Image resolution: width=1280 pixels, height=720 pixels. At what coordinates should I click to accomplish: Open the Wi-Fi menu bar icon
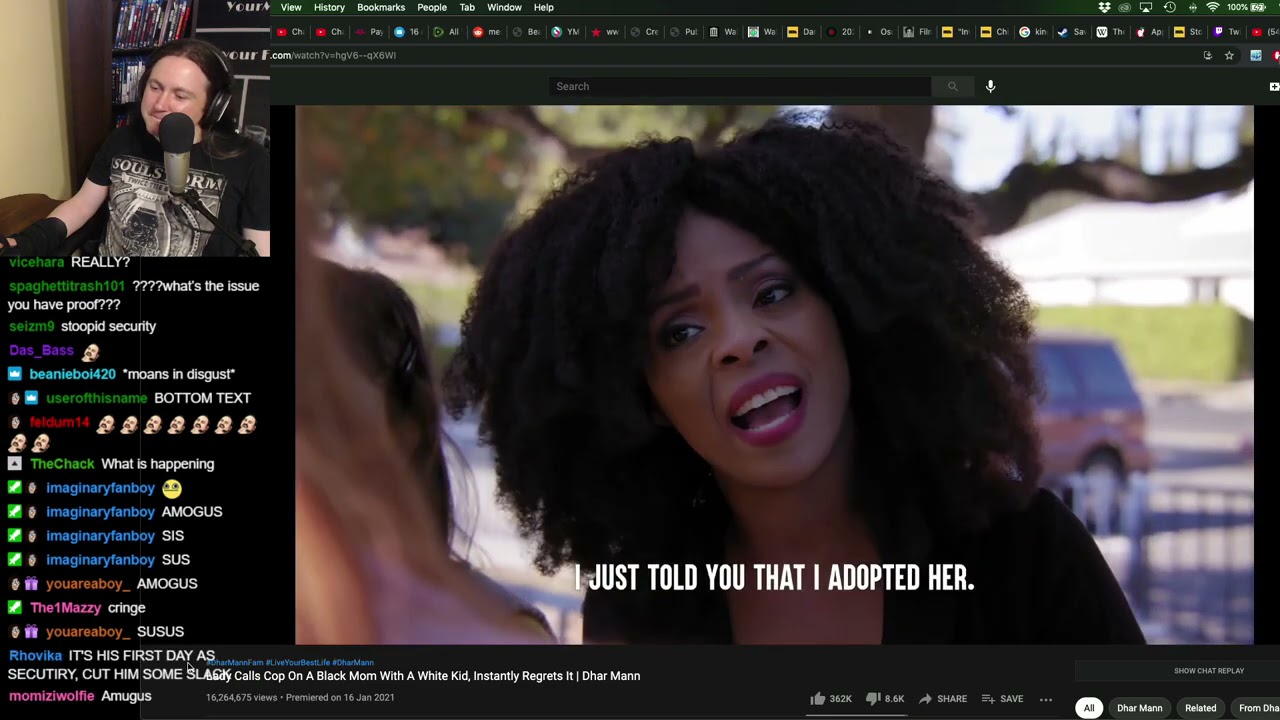(1213, 7)
